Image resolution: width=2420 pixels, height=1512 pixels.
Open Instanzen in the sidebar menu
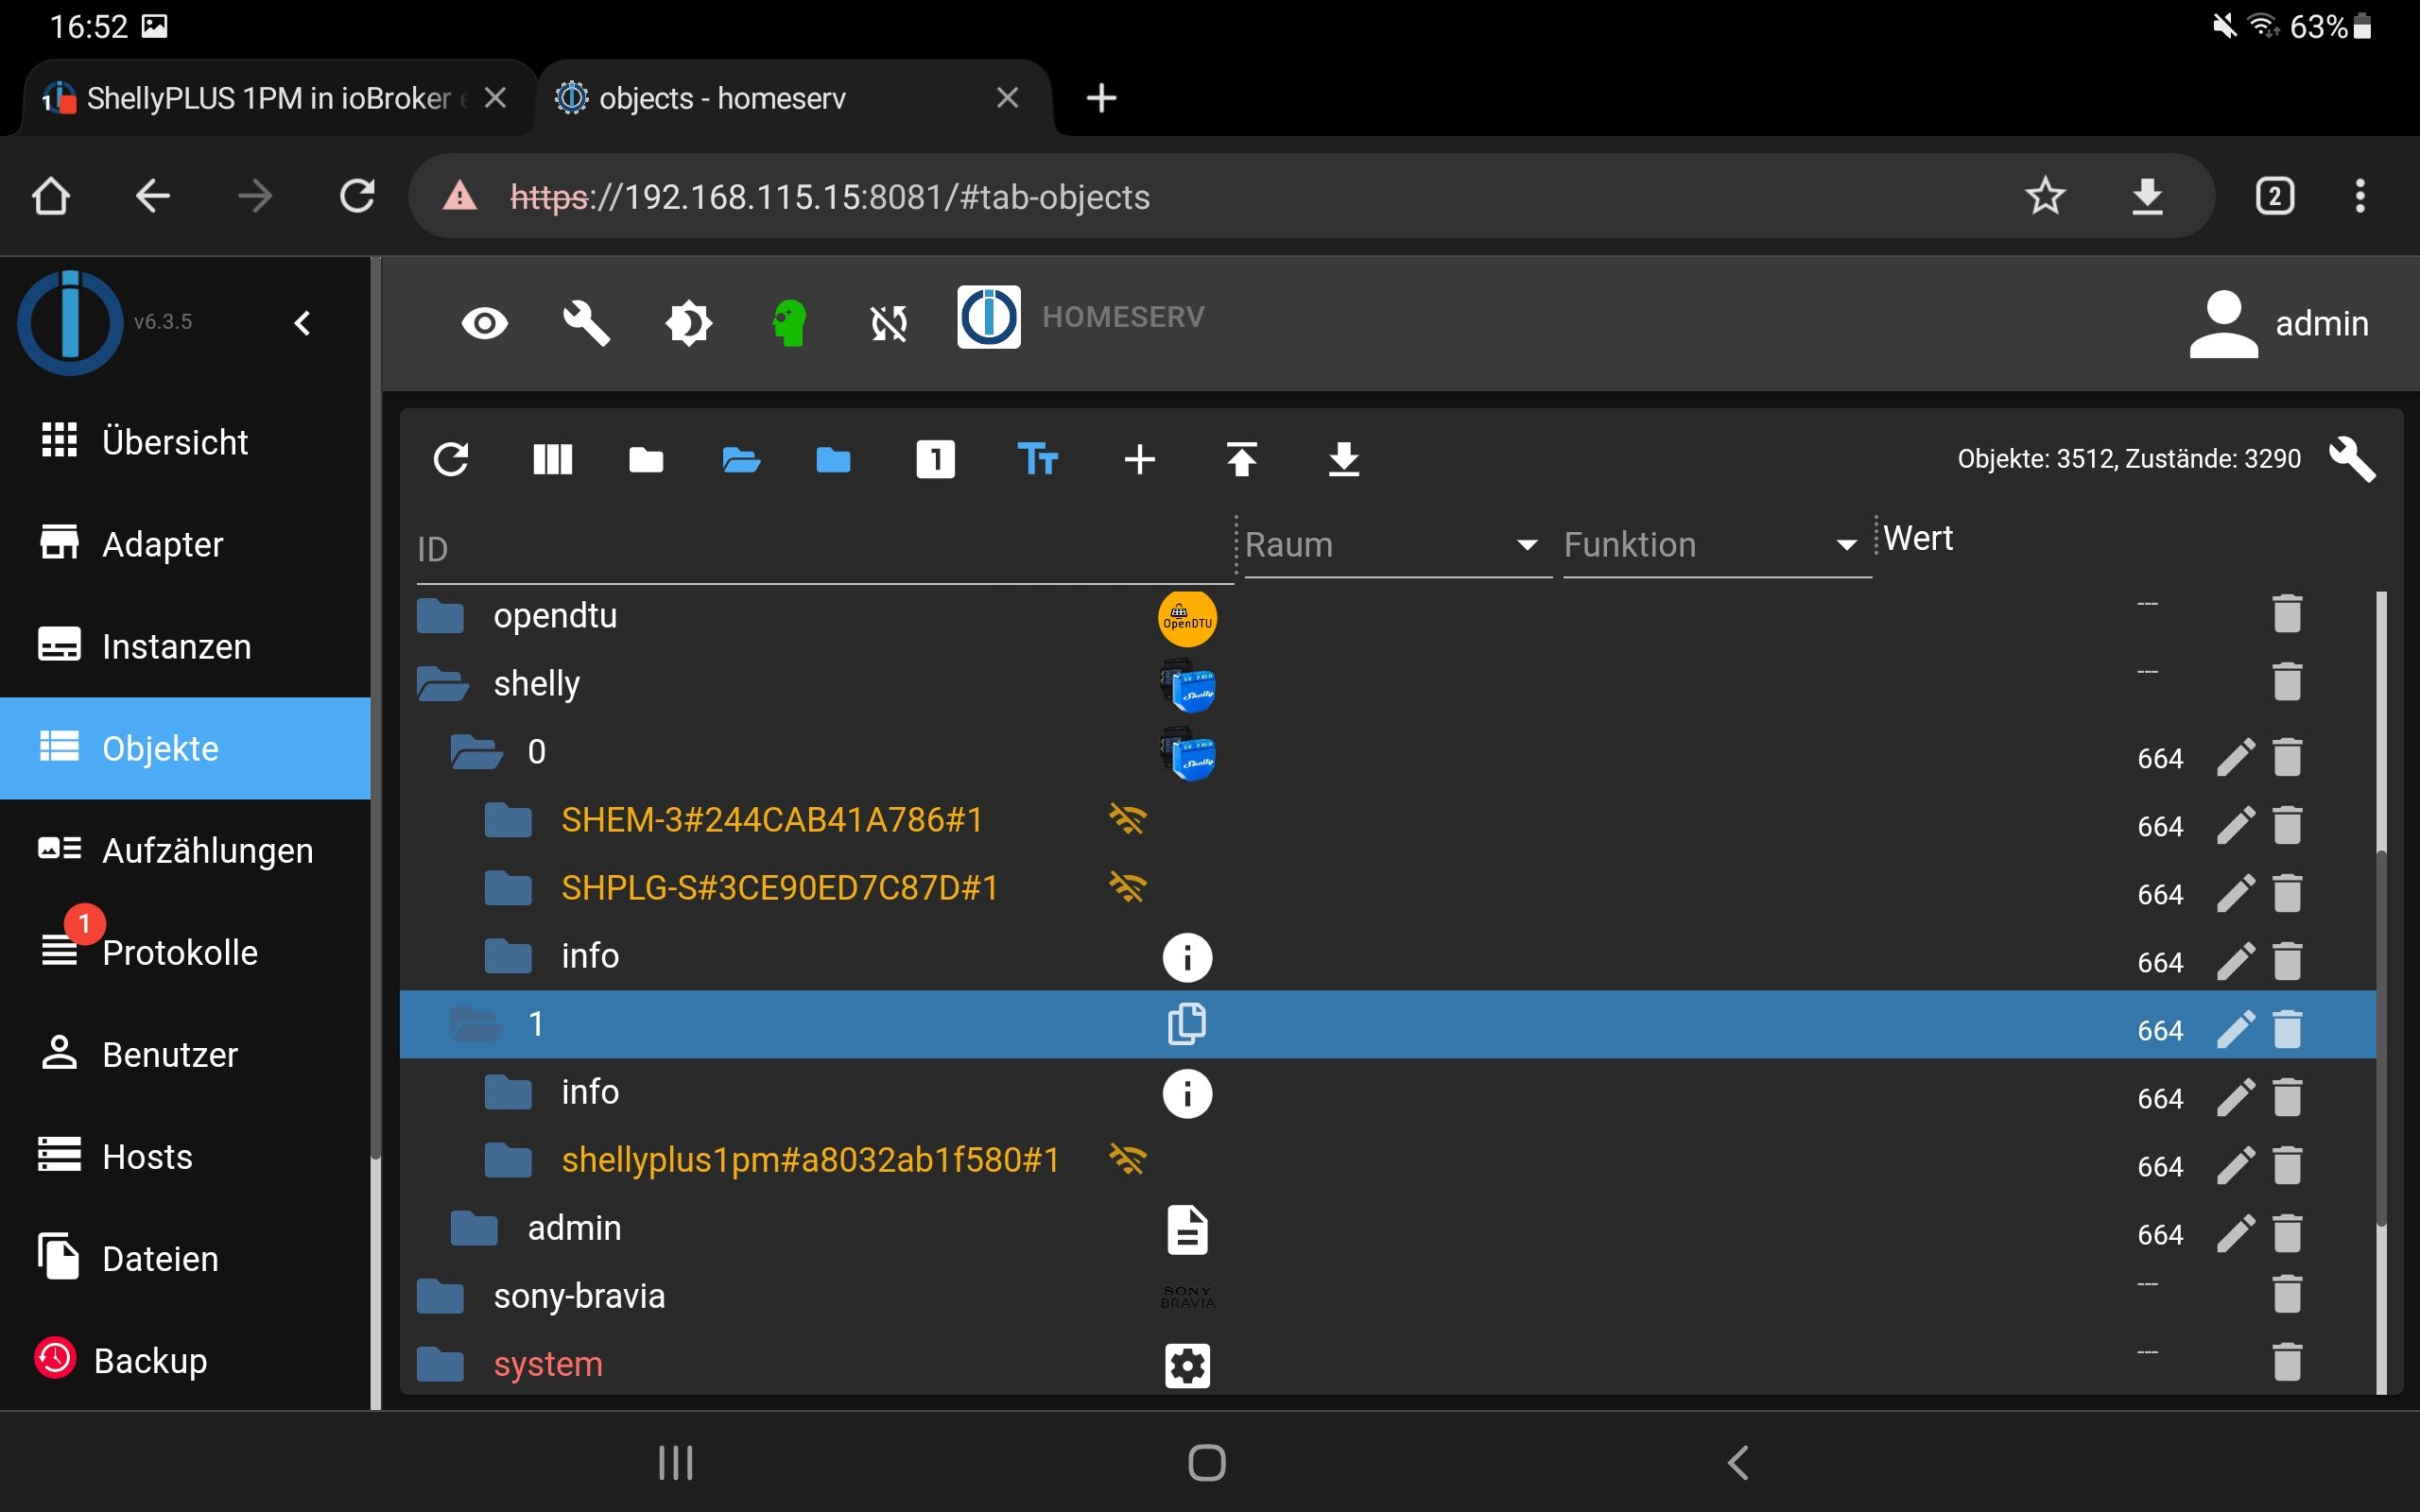176,646
